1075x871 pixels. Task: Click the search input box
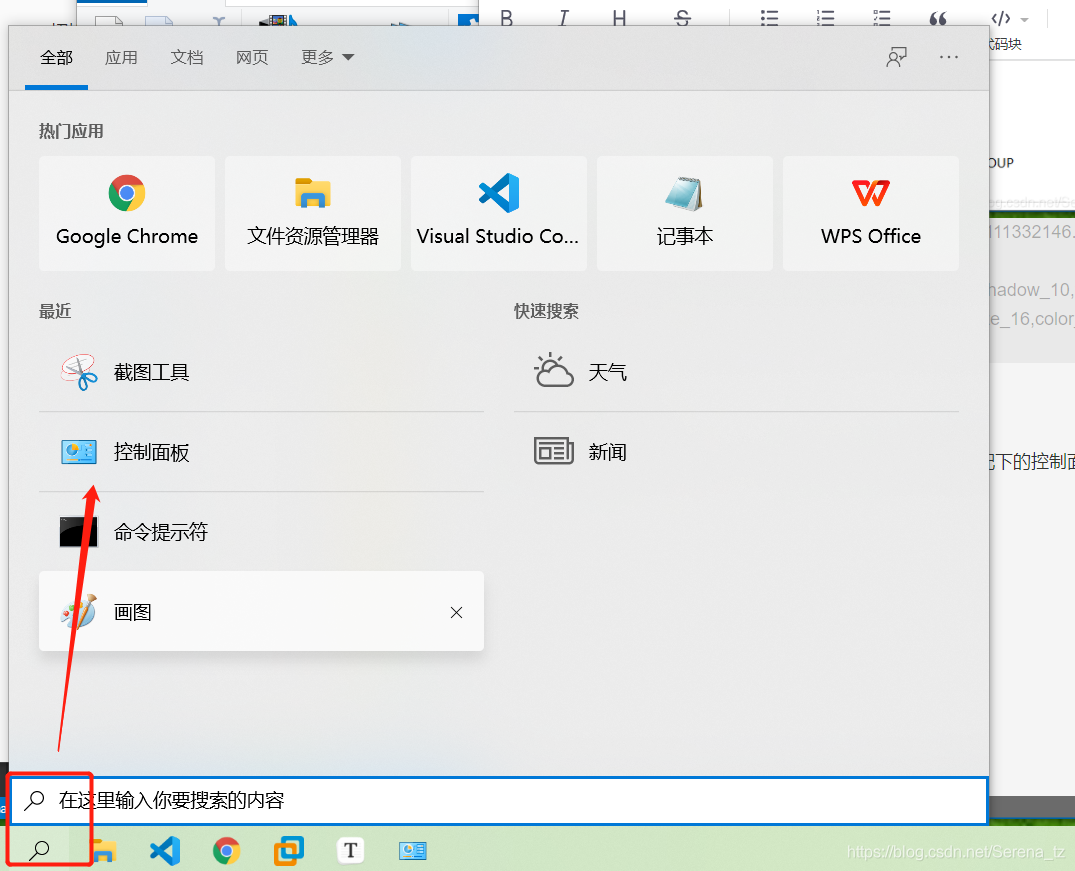(499, 800)
